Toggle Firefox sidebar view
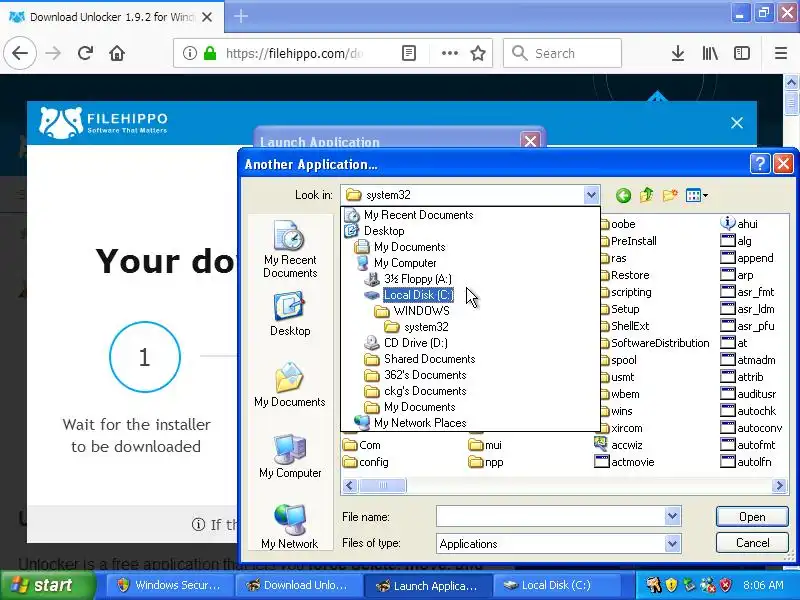This screenshot has height=600, width=800. coord(741,53)
